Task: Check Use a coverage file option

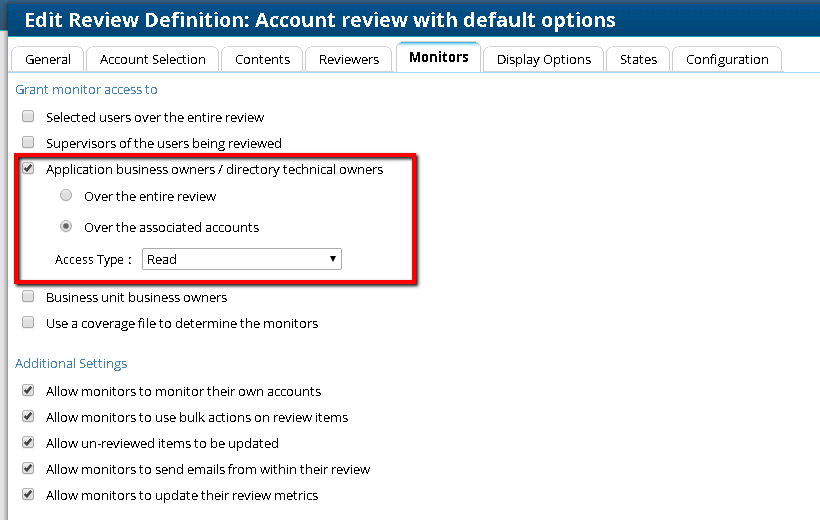Action: (28, 323)
